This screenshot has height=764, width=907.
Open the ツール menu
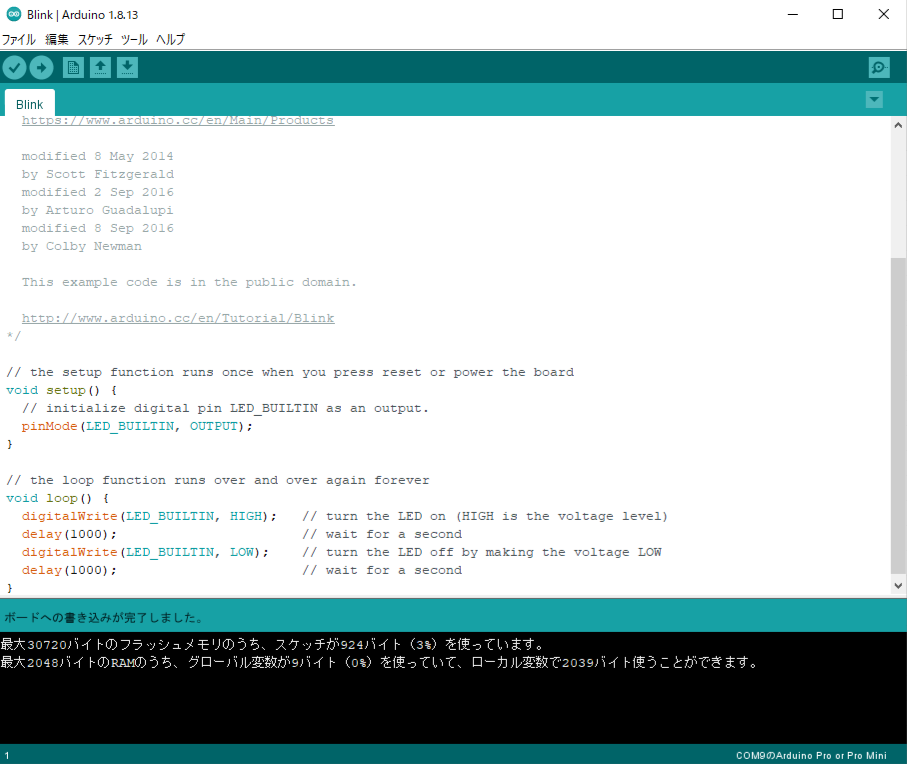(x=134, y=39)
